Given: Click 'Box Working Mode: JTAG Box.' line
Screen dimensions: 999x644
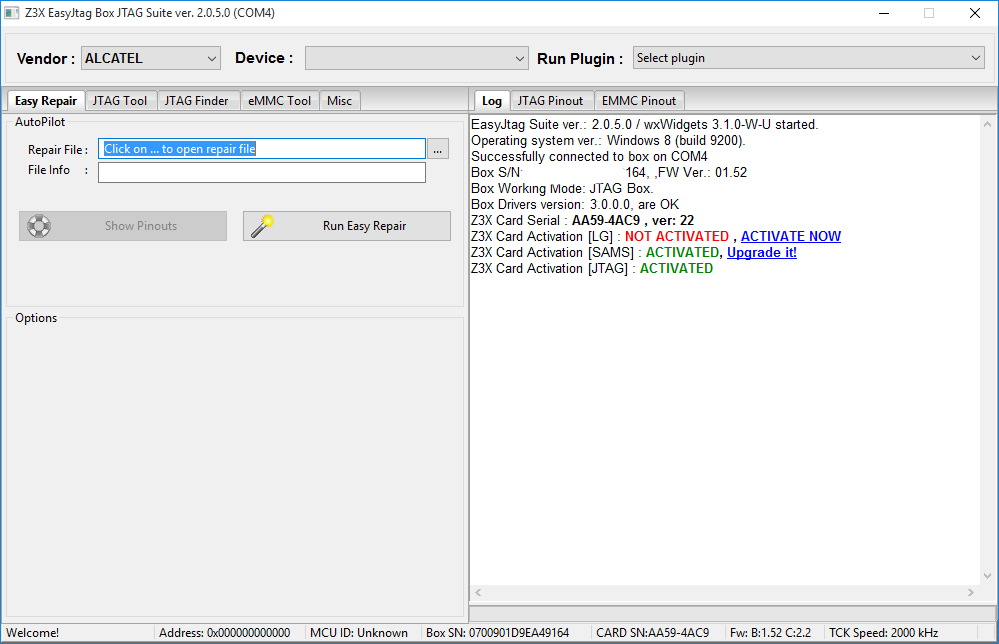Looking at the screenshot, I should (x=562, y=189).
